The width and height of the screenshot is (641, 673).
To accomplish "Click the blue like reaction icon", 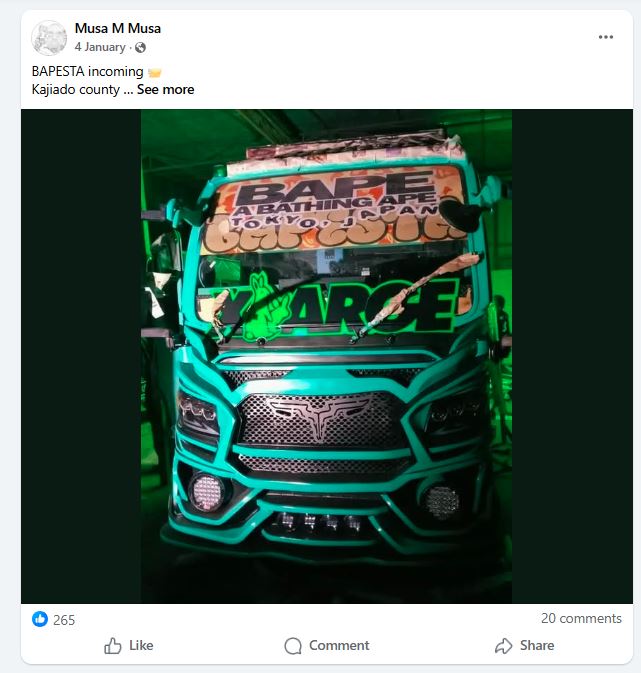I will [x=40, y=619].
